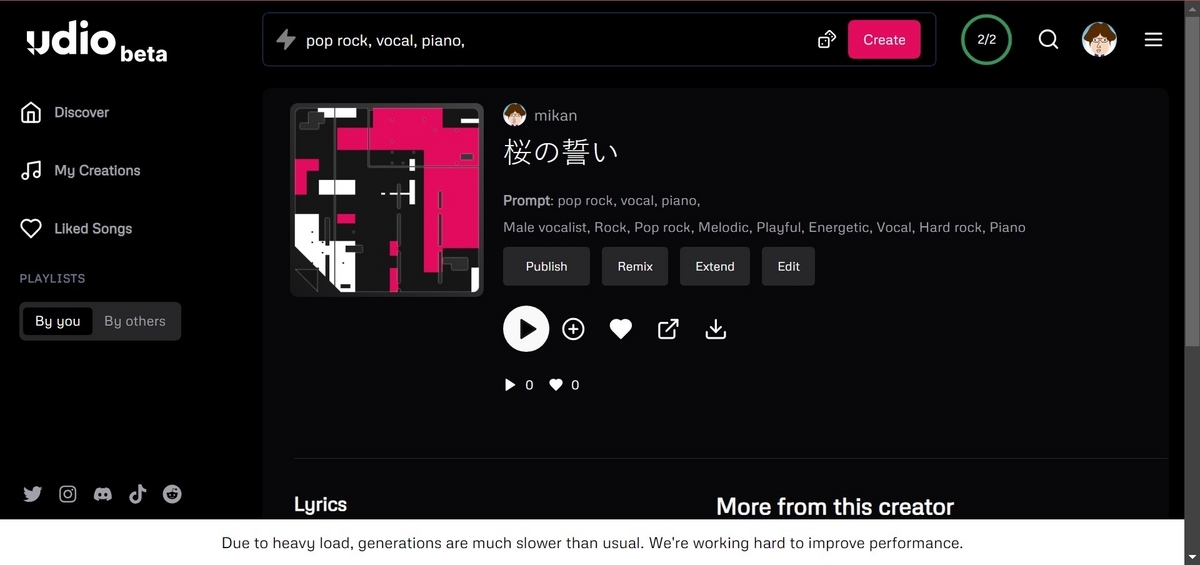Viewport: 1200px width, 565px height.
Task: Click the Playful tag
Action: (779, 227)
